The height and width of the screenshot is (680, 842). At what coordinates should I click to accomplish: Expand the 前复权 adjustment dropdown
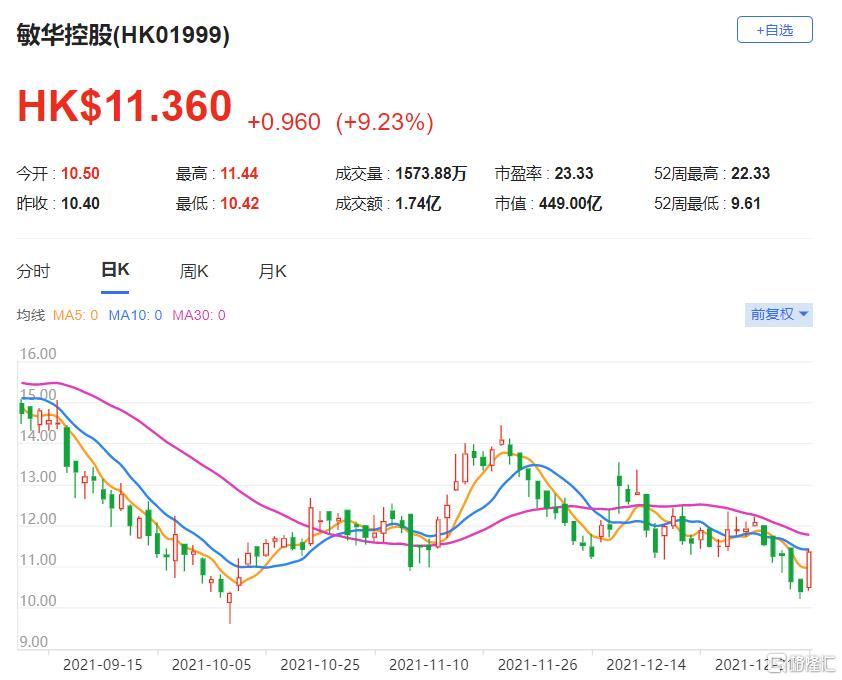(780, 314)
